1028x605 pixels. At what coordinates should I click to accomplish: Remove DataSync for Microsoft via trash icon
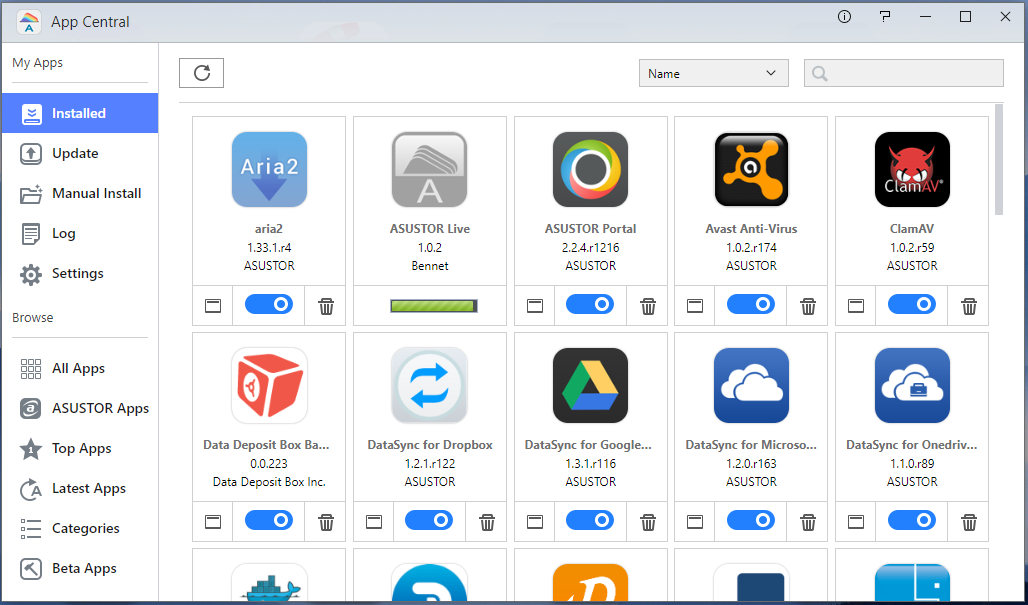pyautogui.click(x=808, y=522)
